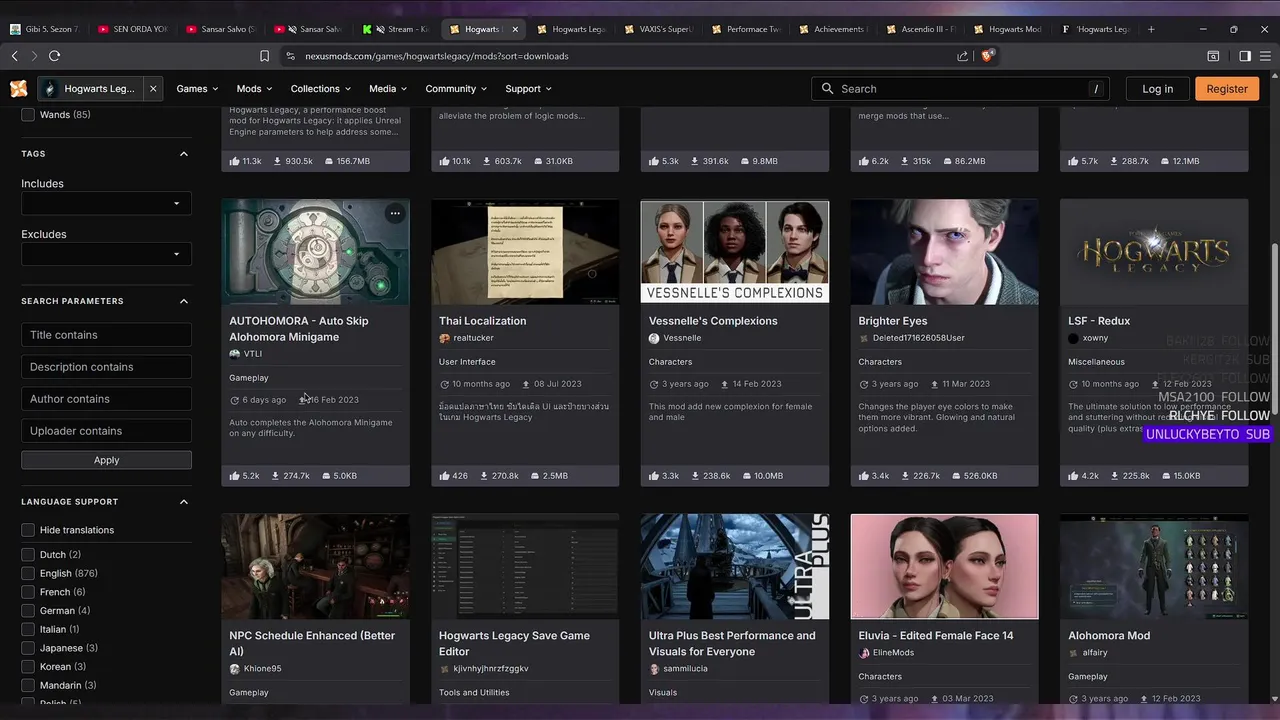Select the Japanese language checkbox
This screenshot has height=720, width=1280.
[x=28, y=648]
